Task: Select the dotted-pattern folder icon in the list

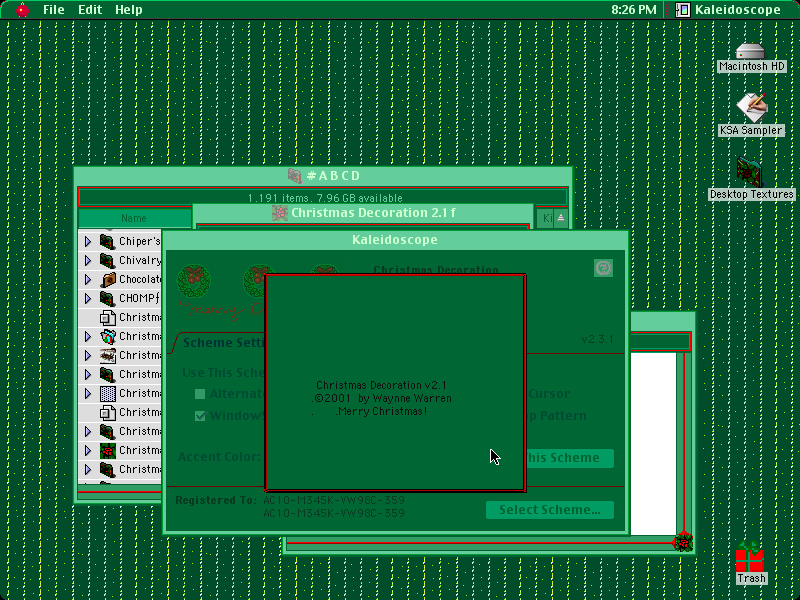Action: click(108, 393)
